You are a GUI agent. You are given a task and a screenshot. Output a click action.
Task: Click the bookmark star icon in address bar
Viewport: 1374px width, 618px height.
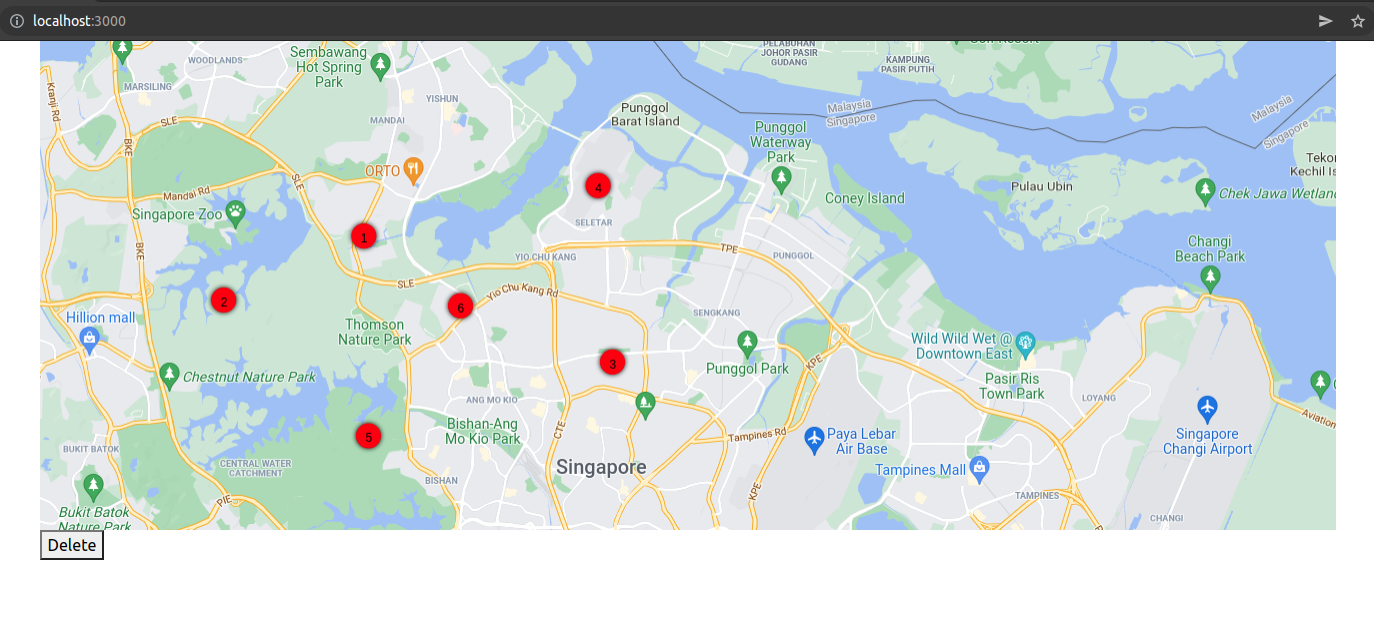point(1357,21)
